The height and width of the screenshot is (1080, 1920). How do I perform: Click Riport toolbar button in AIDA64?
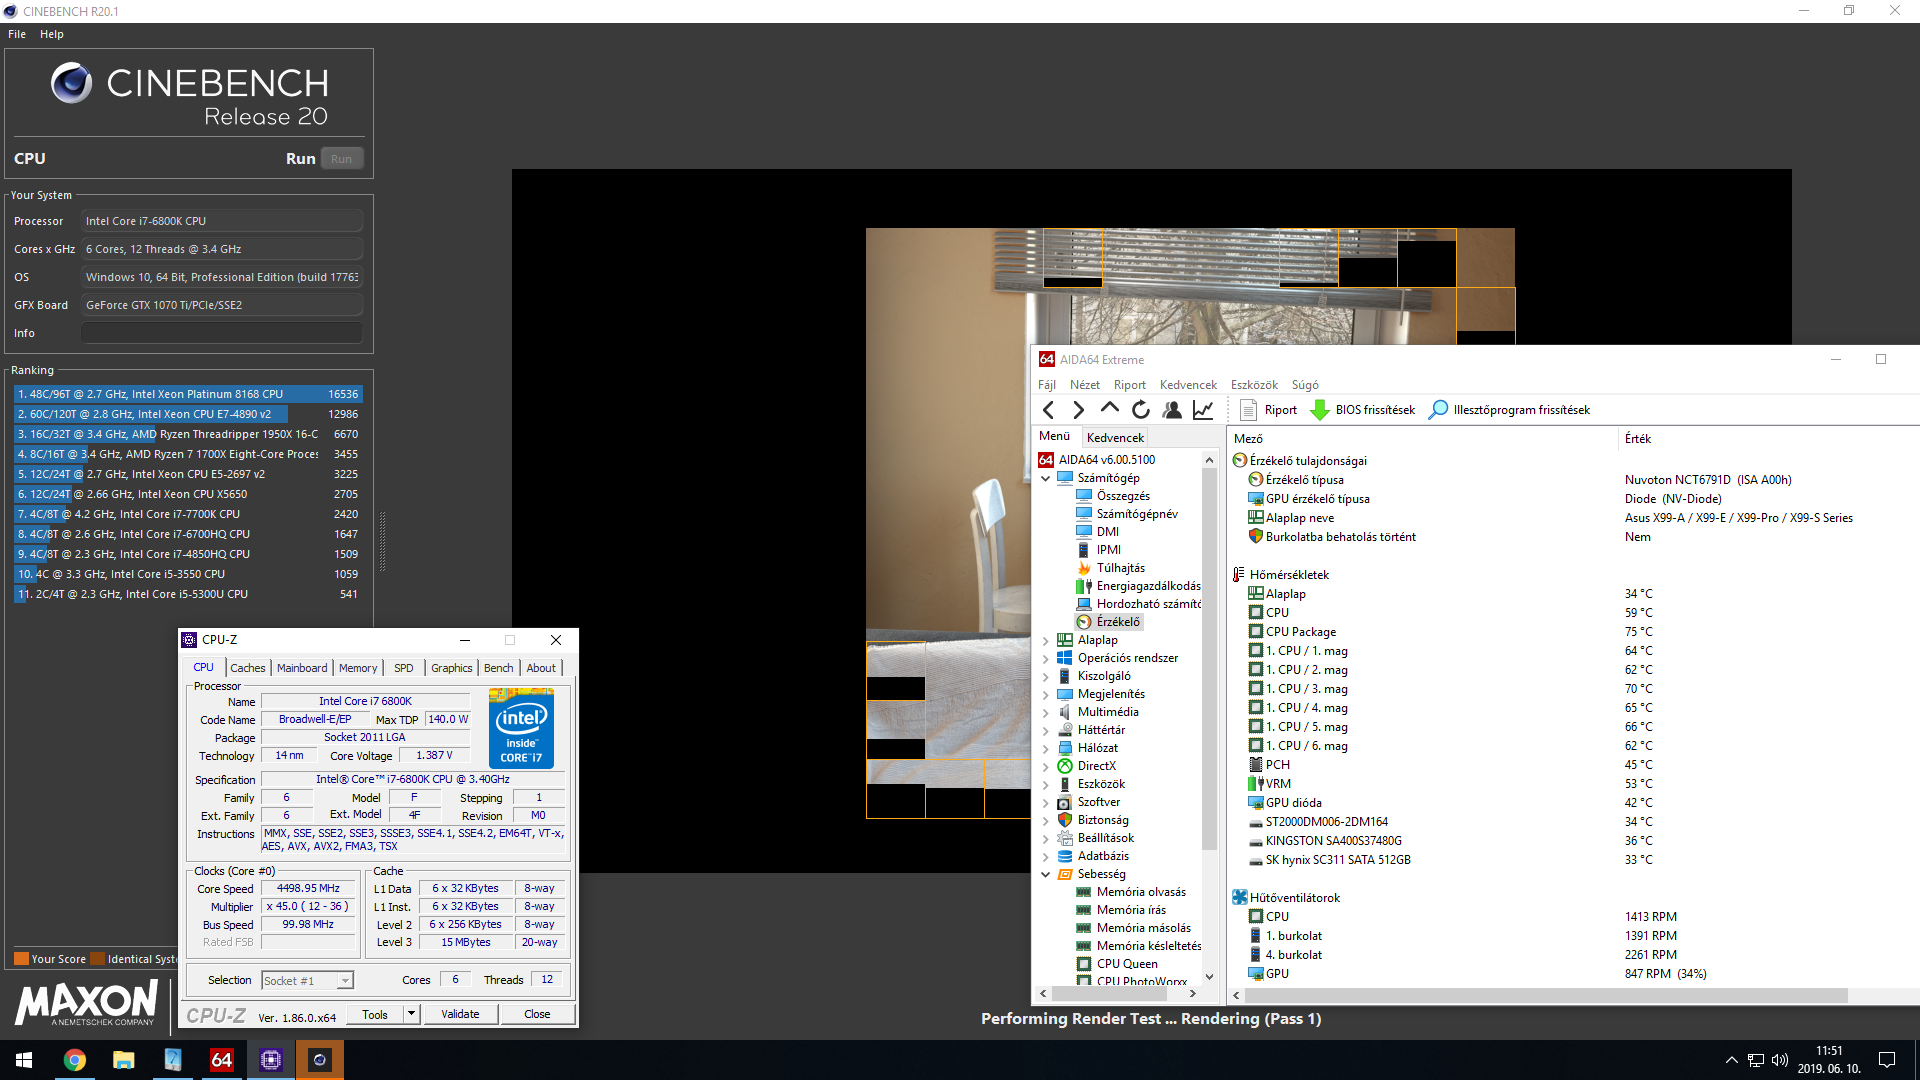[x=1268, y=410]
